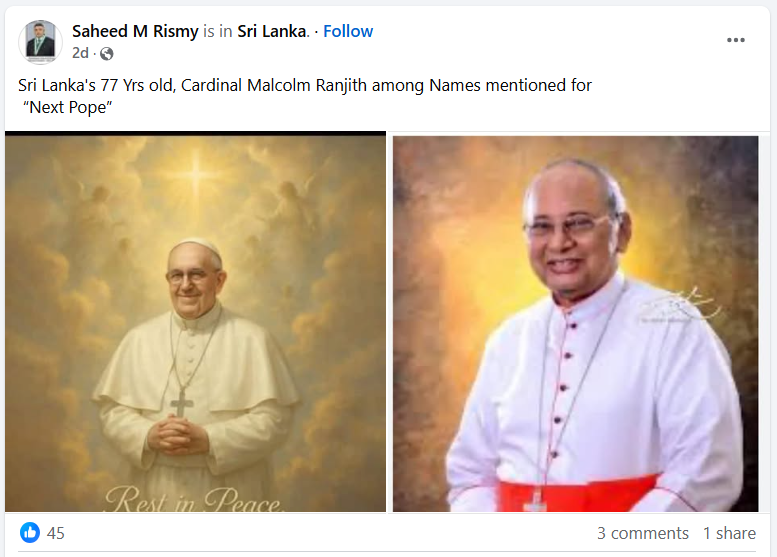
Task: Click the "Next Pope" caption line
Action: [67, 107]
